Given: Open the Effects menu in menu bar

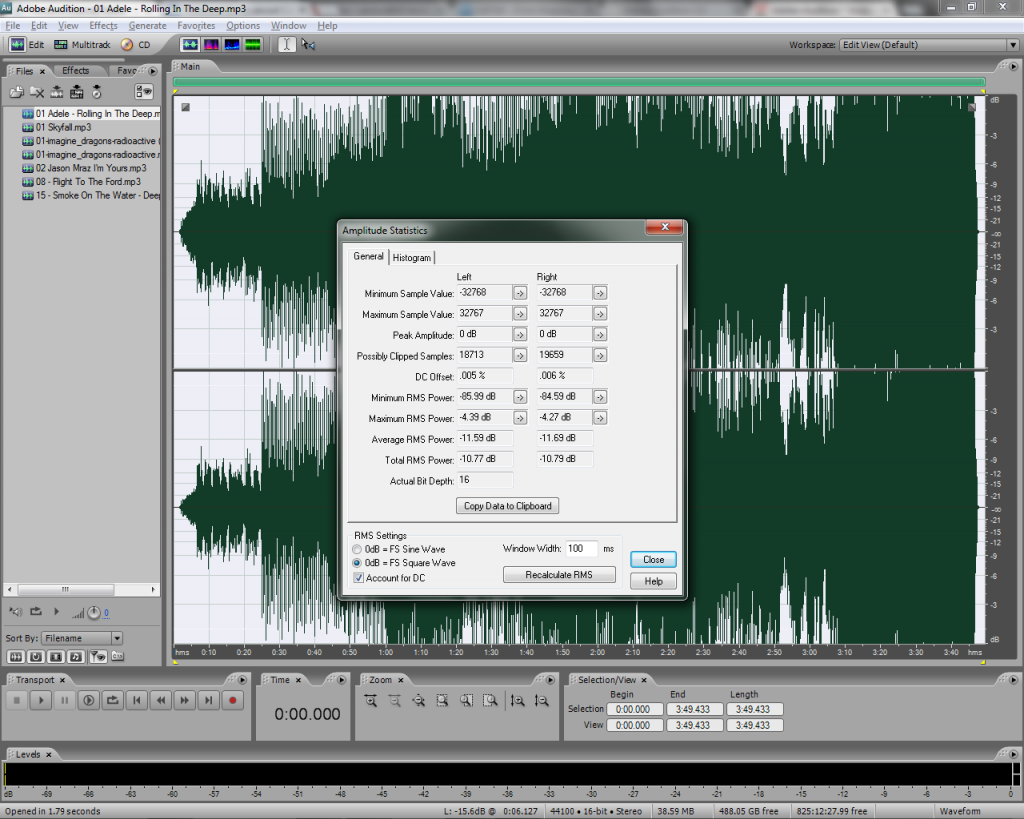Looking at the screenshot, I should 103,25.
